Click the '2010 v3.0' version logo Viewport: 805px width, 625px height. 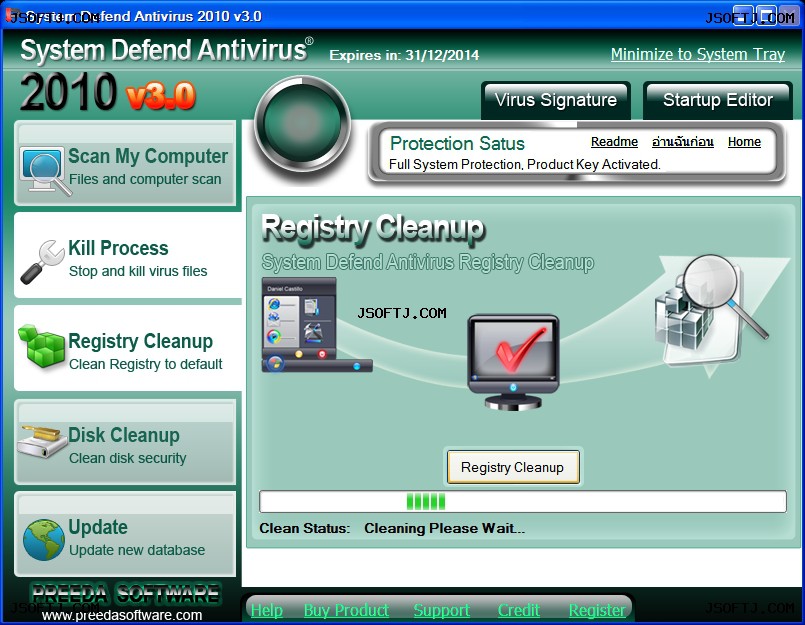coord(108,92)
